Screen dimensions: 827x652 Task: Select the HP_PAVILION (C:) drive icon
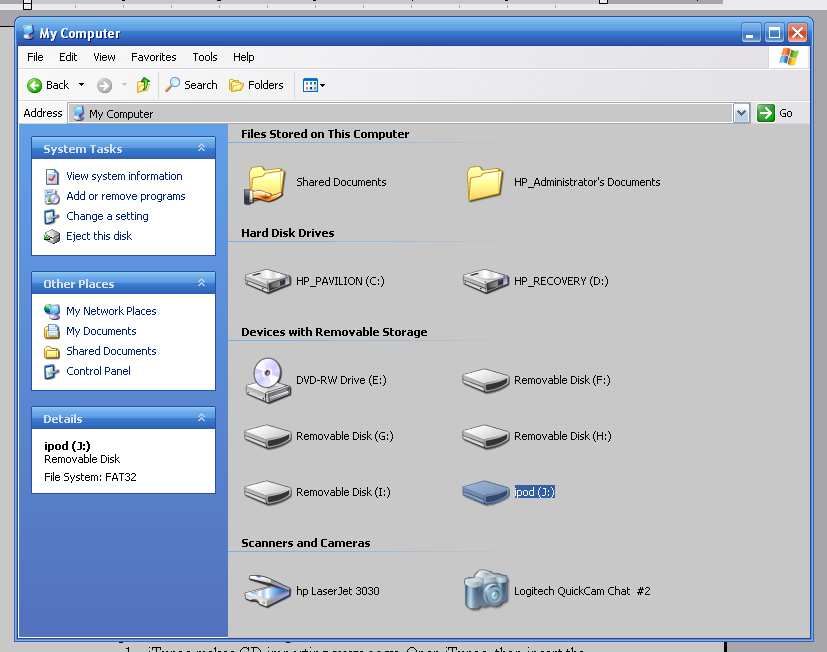coord(267,281)
